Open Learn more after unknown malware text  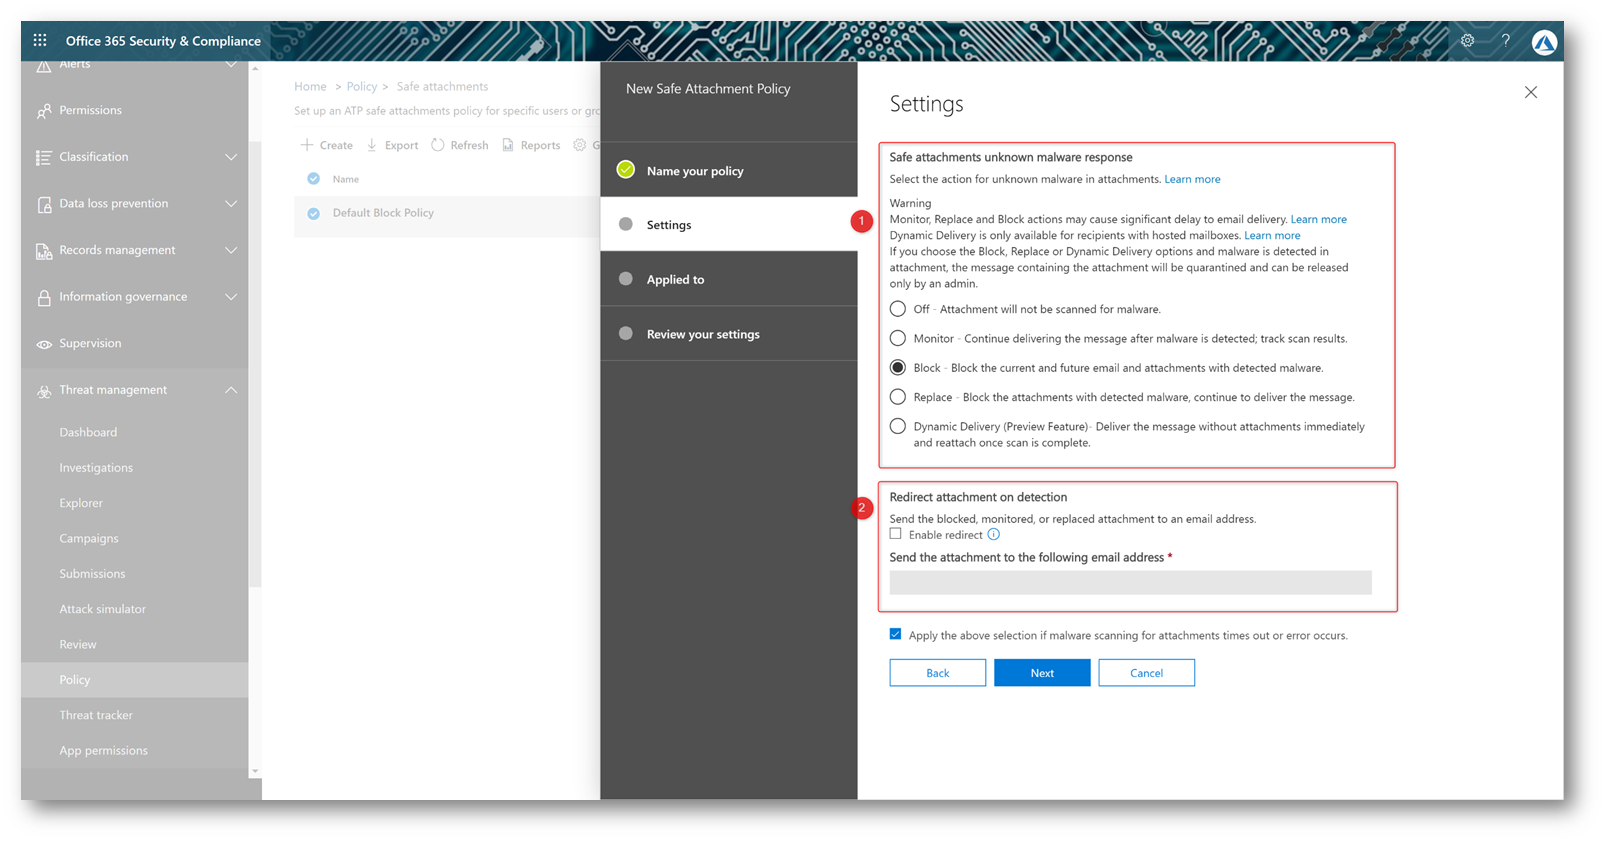point(1192,179)
